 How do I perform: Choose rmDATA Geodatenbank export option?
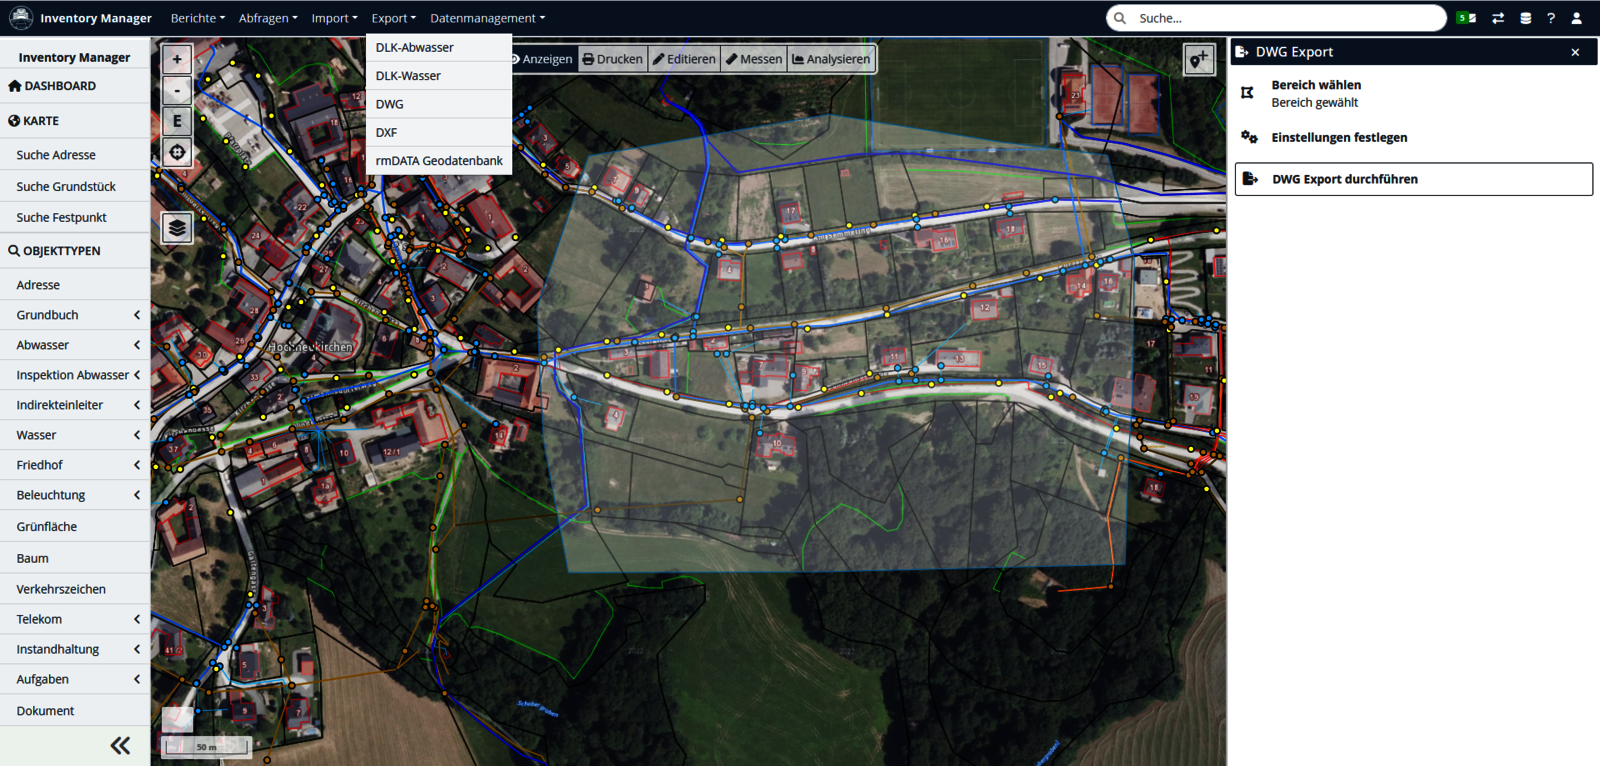[439, 161]
